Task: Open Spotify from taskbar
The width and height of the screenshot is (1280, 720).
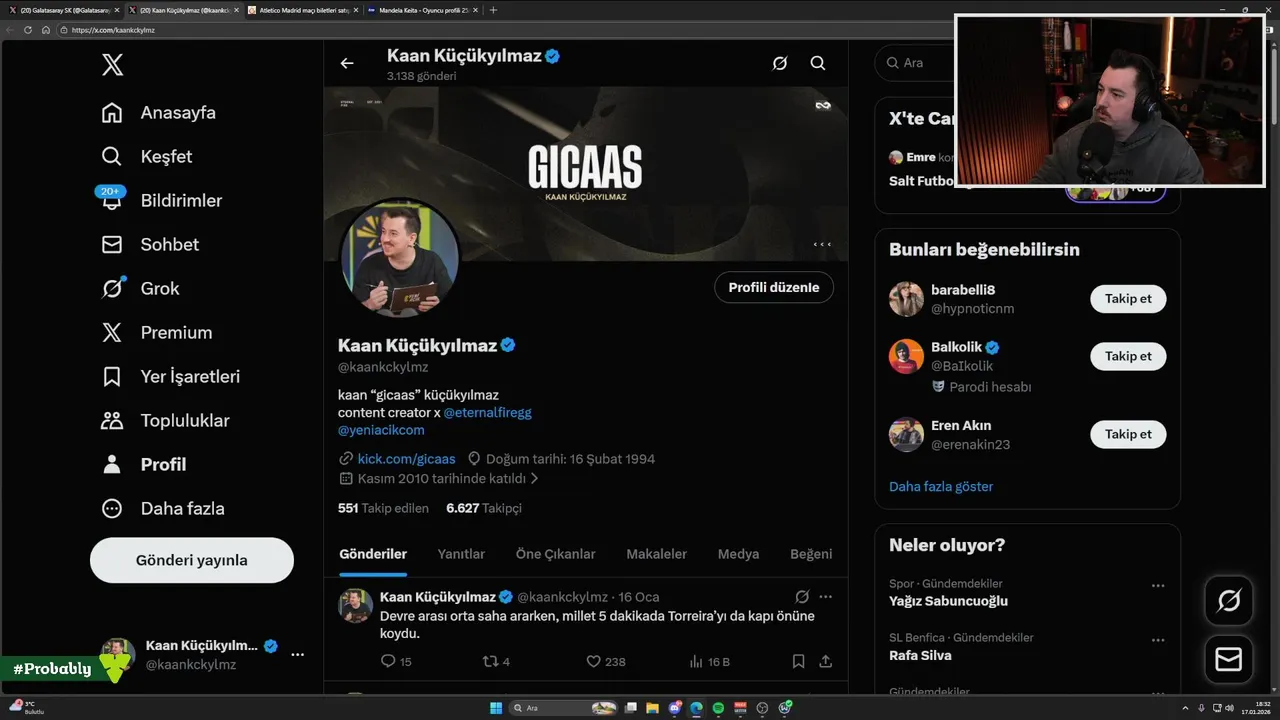Action: pyautogui.click(x=718, y=708)
